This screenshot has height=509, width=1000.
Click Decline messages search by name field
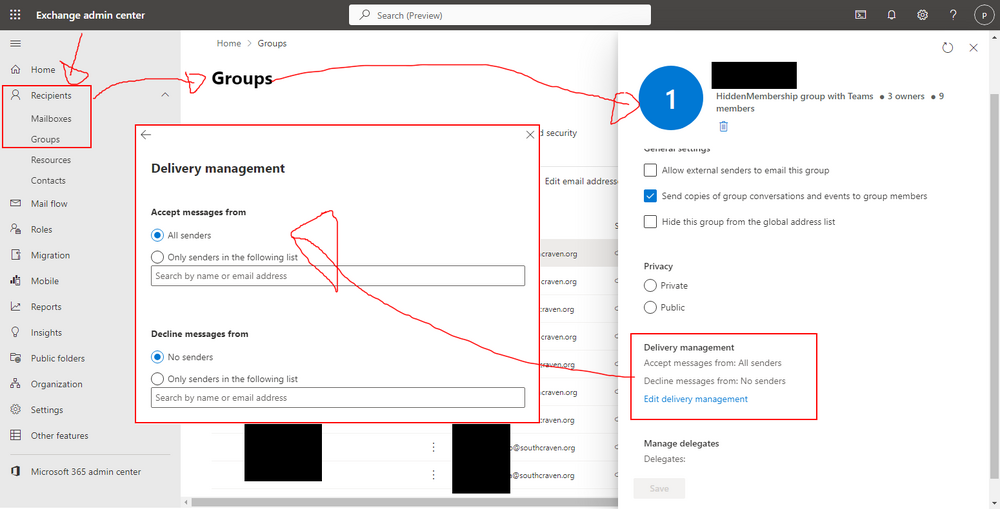pyautogui.click(x=338, y=397)
